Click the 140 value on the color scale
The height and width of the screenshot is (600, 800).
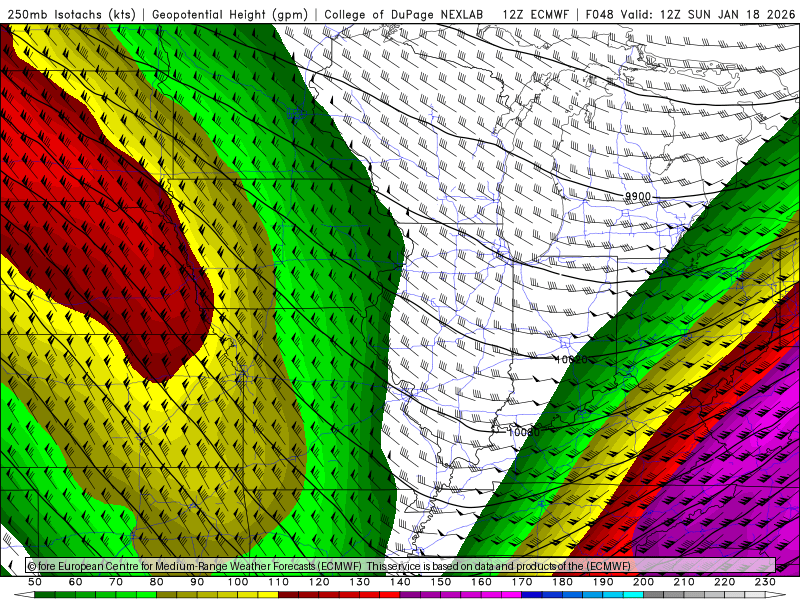(400, 582)
